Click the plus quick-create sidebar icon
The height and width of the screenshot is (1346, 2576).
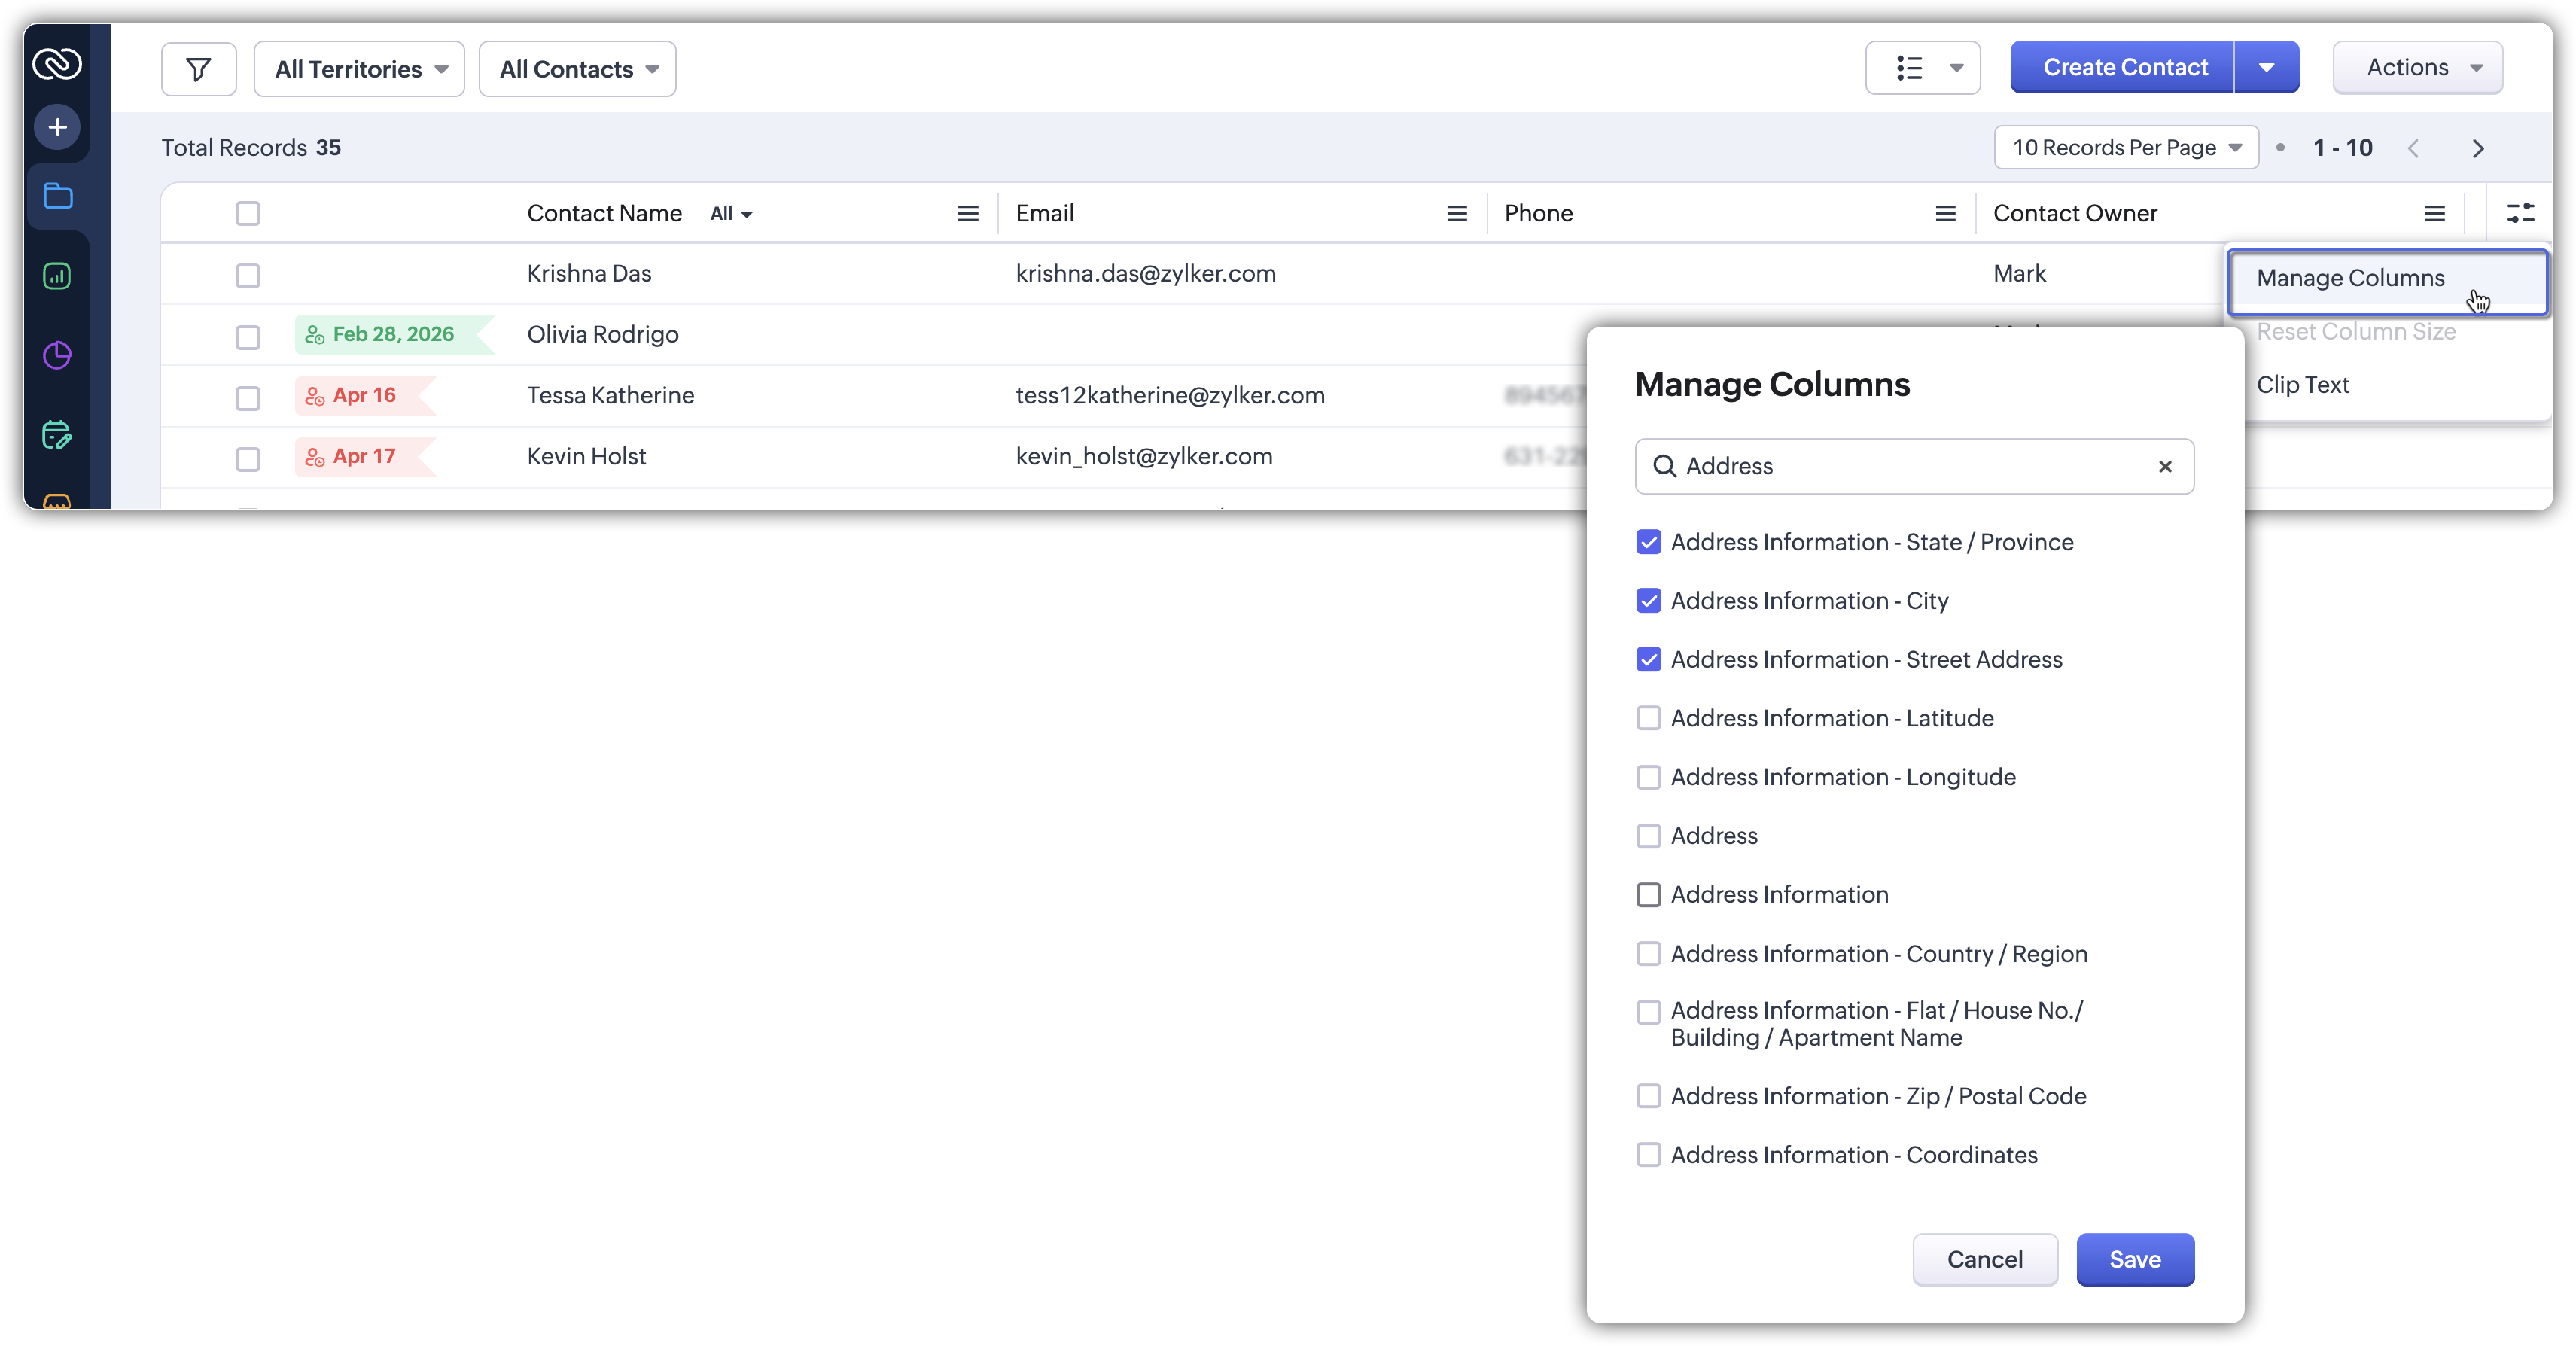pyautogui.click(x=58, y=127)
